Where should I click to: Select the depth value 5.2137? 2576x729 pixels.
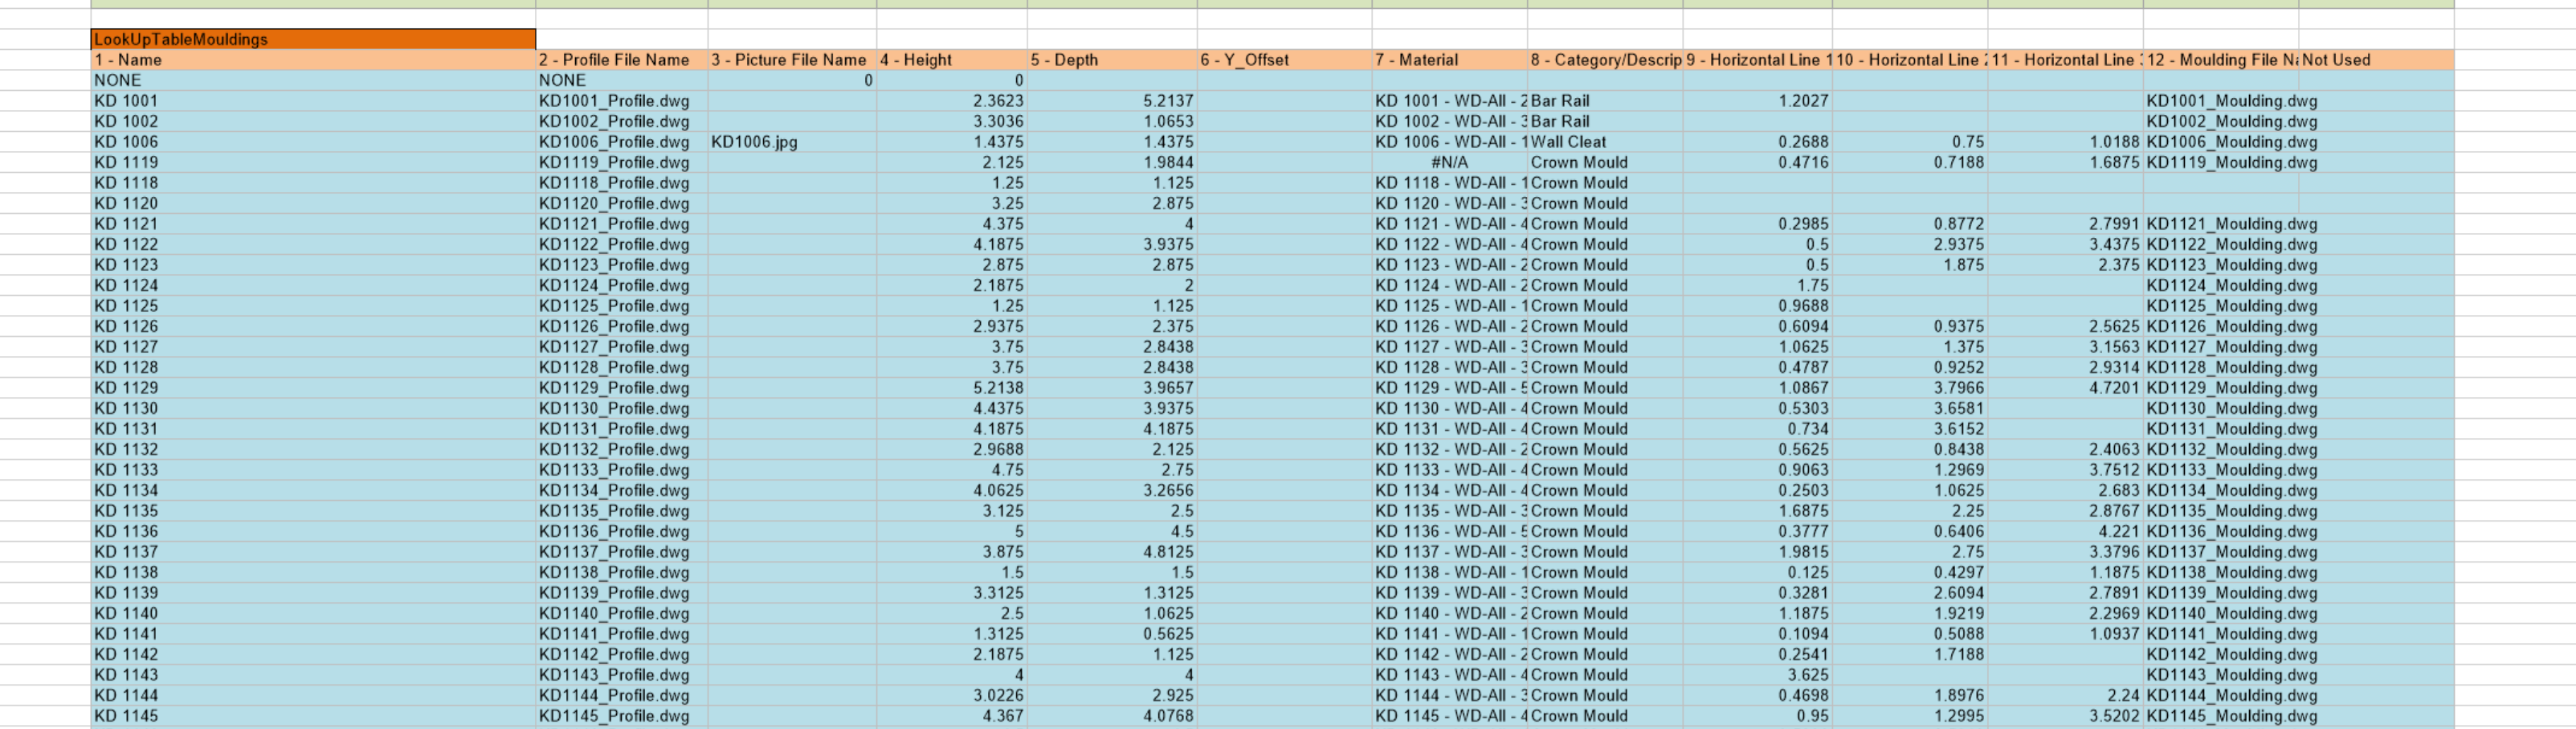click(1112, 101)
